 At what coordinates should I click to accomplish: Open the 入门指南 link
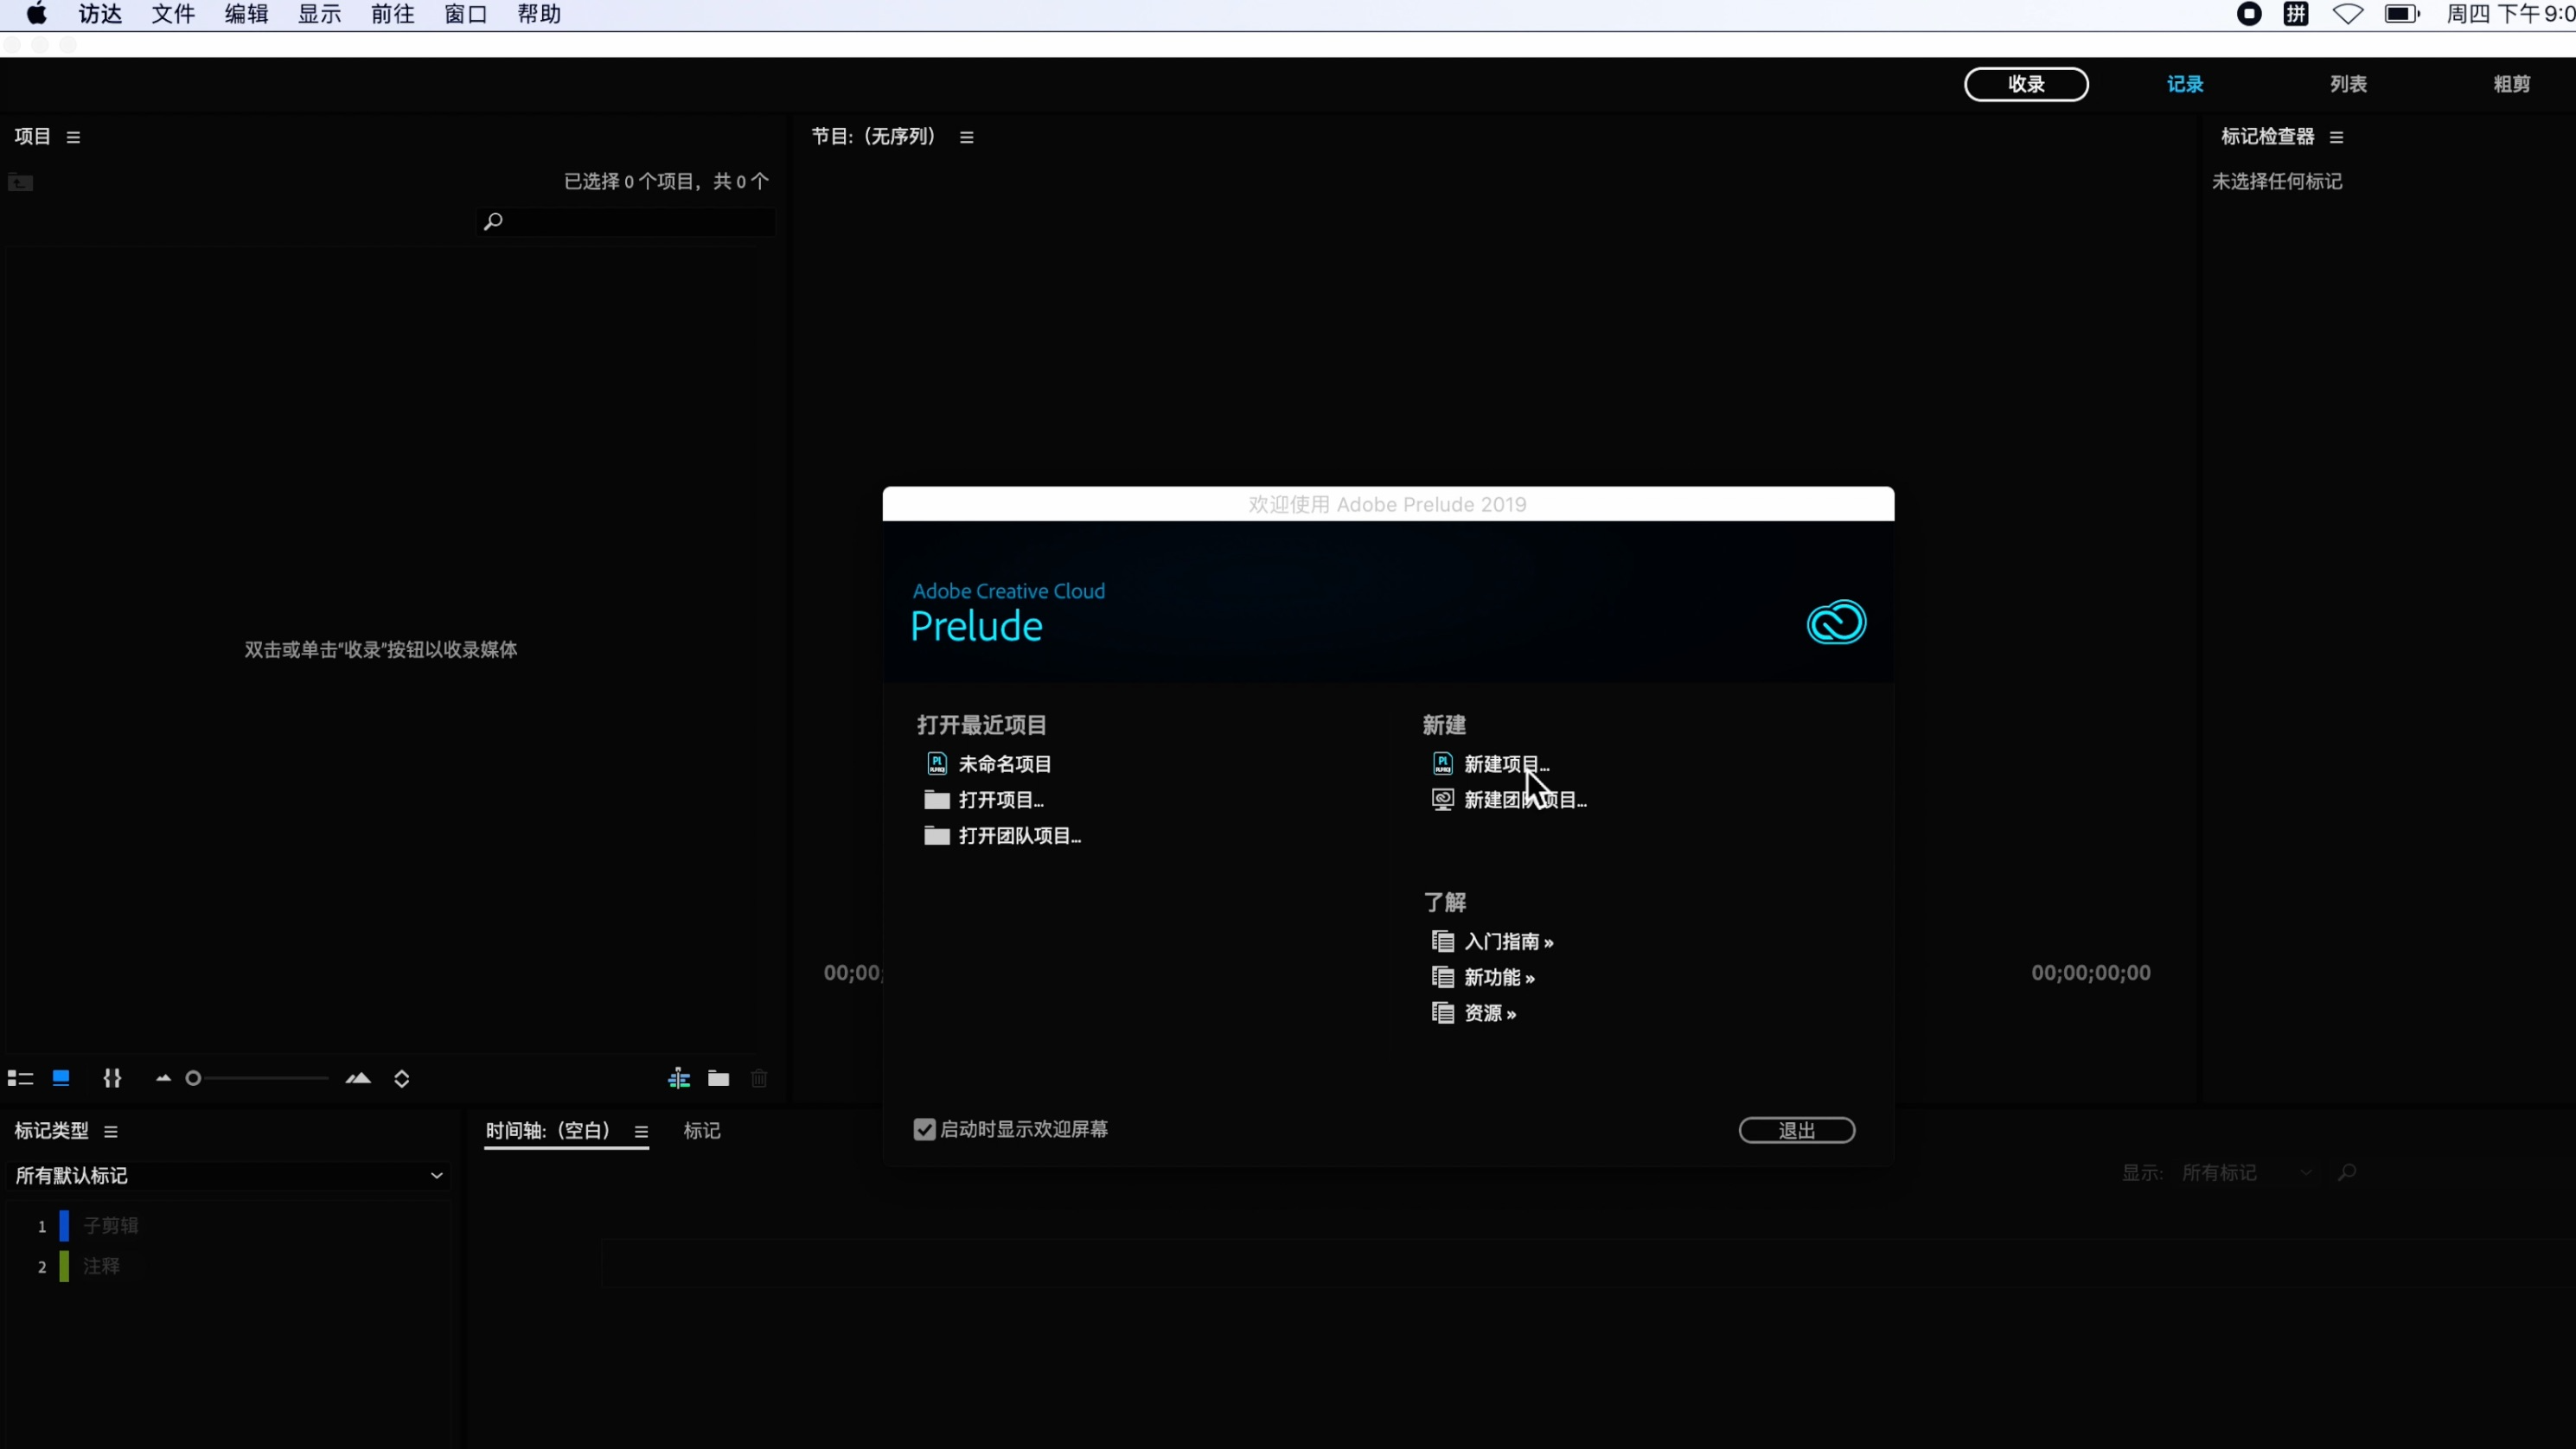tap(1508, 942)
